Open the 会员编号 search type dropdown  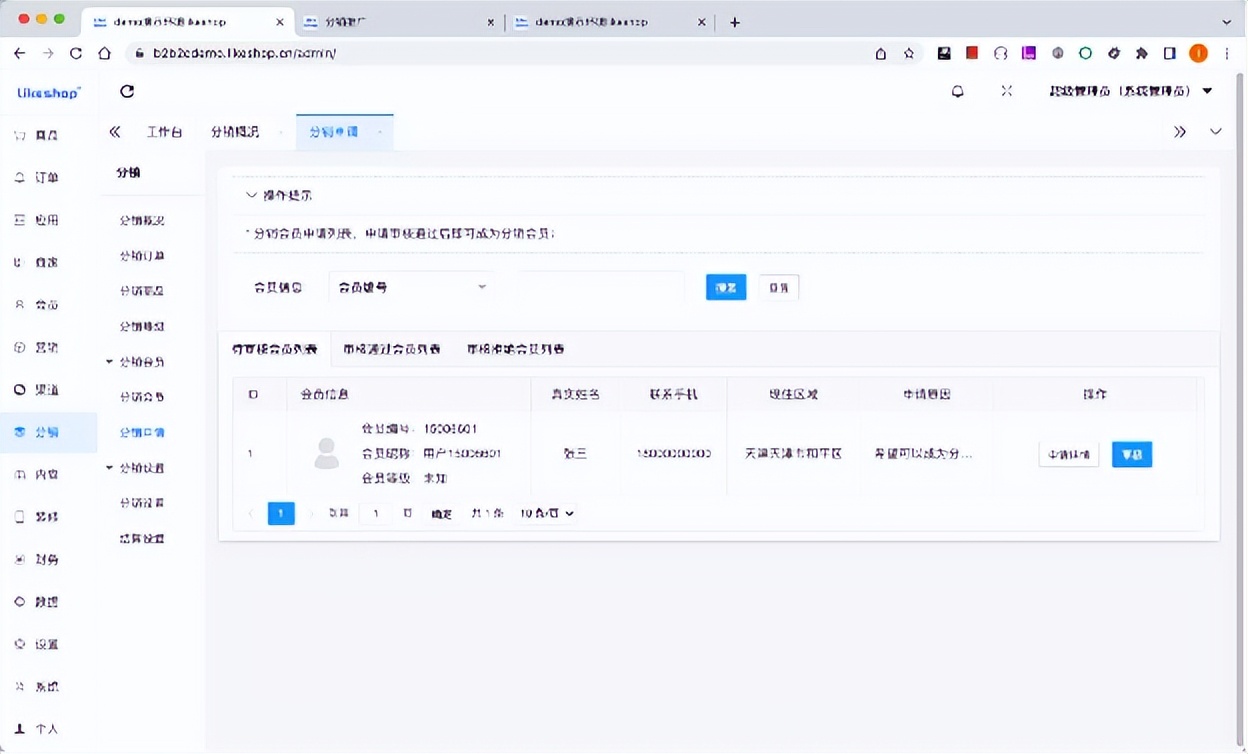pyautogui.click(x=410, y=287)
